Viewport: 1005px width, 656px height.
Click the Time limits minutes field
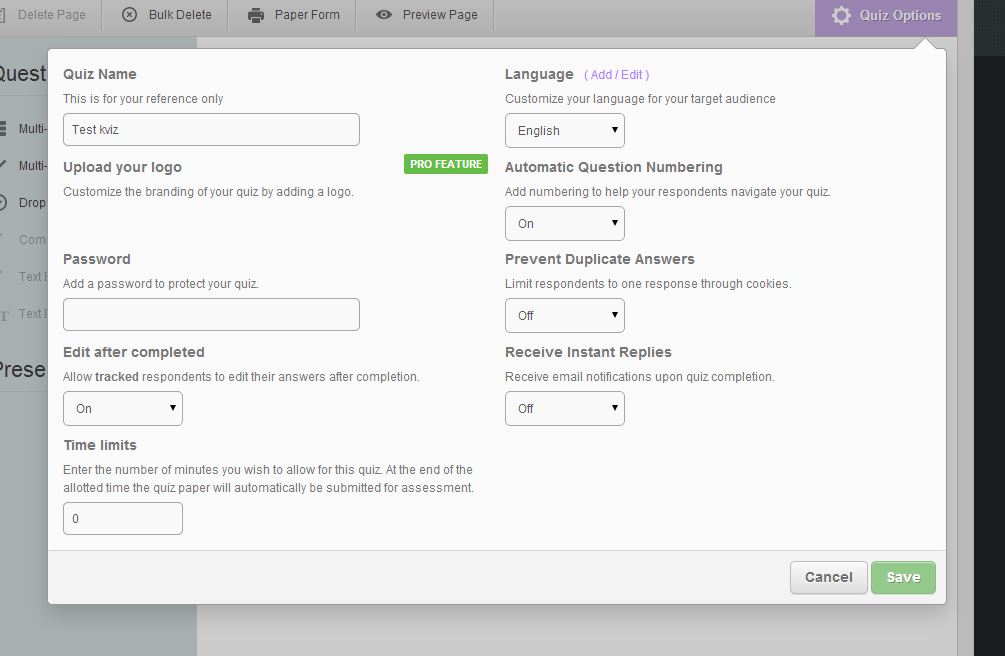pos(122,519)
